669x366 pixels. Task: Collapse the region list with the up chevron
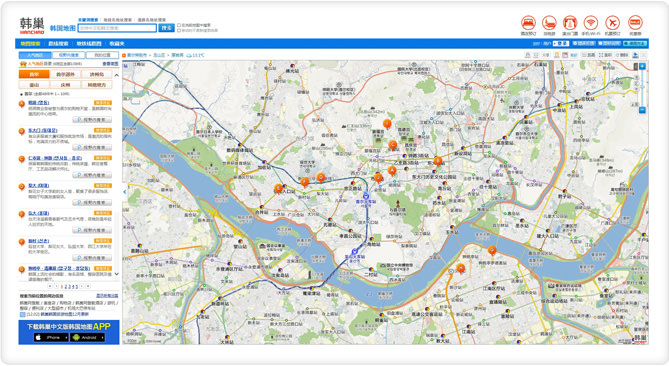(117, 75)
